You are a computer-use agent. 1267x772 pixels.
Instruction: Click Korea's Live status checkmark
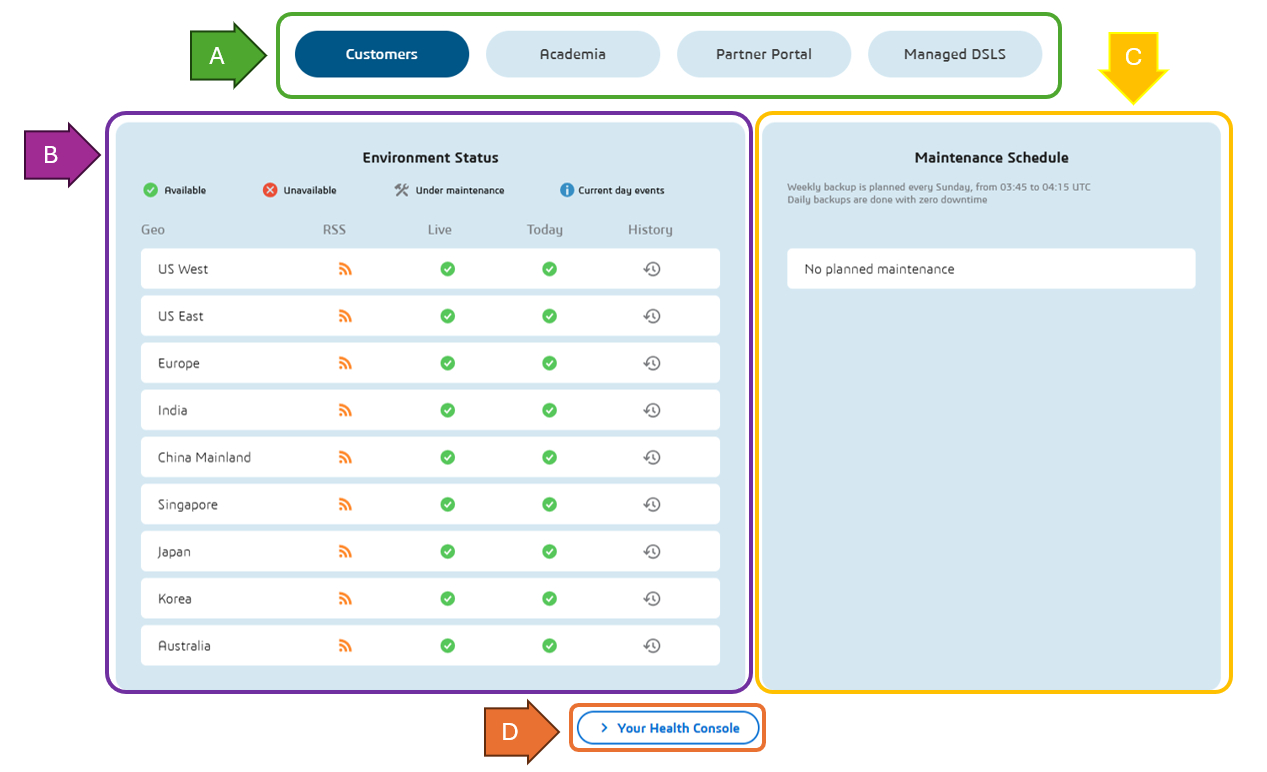[447, 598]
